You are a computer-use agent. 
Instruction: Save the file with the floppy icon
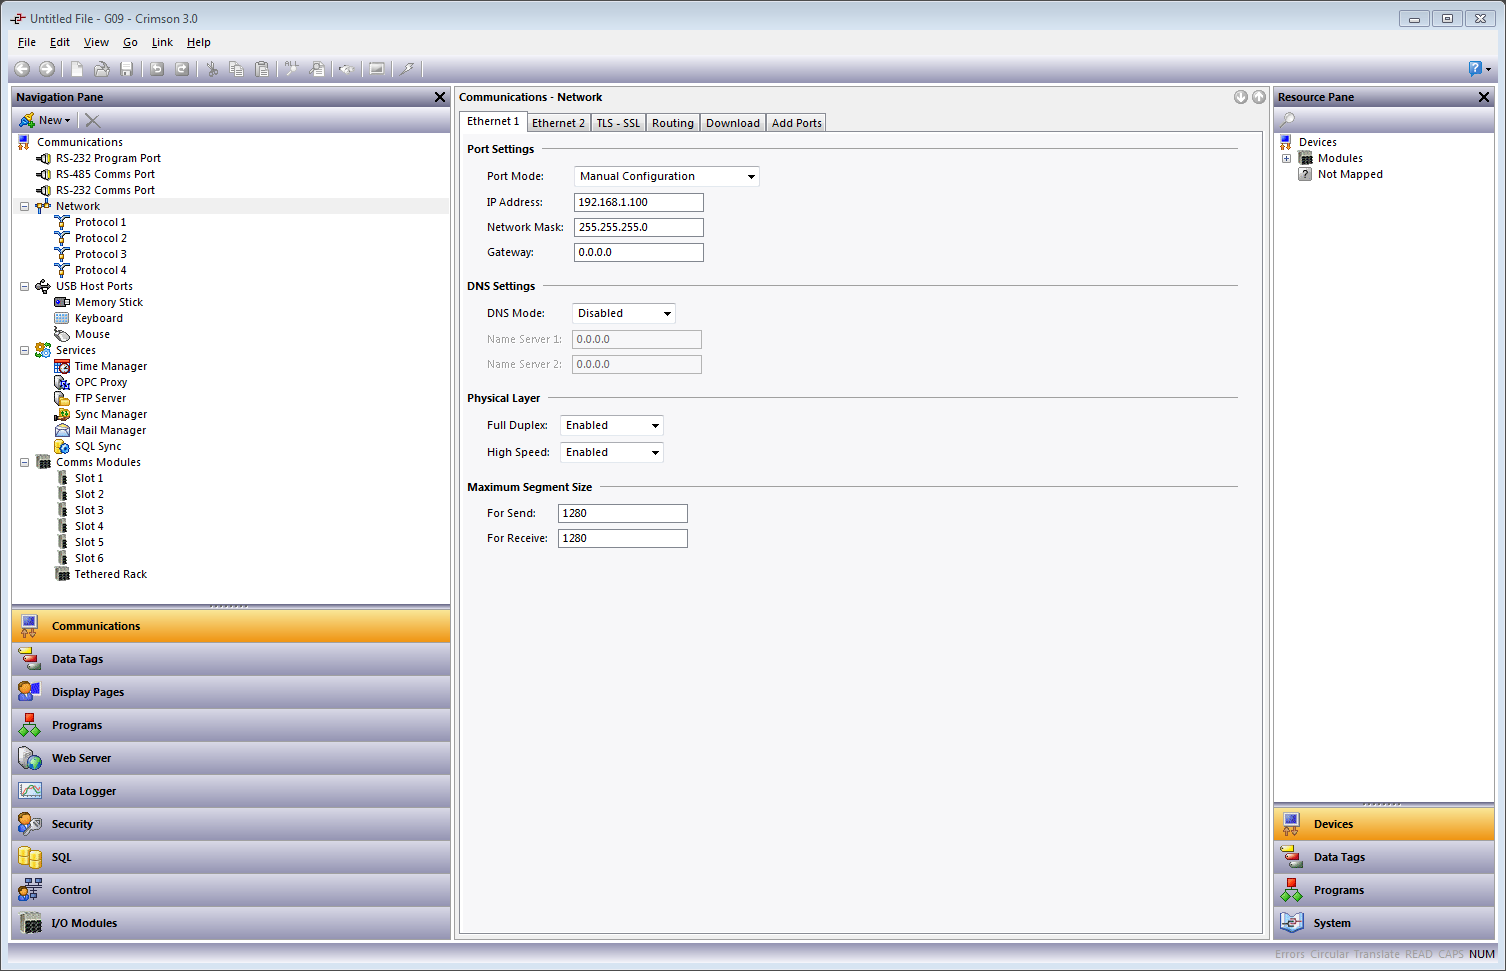point(127,69)
